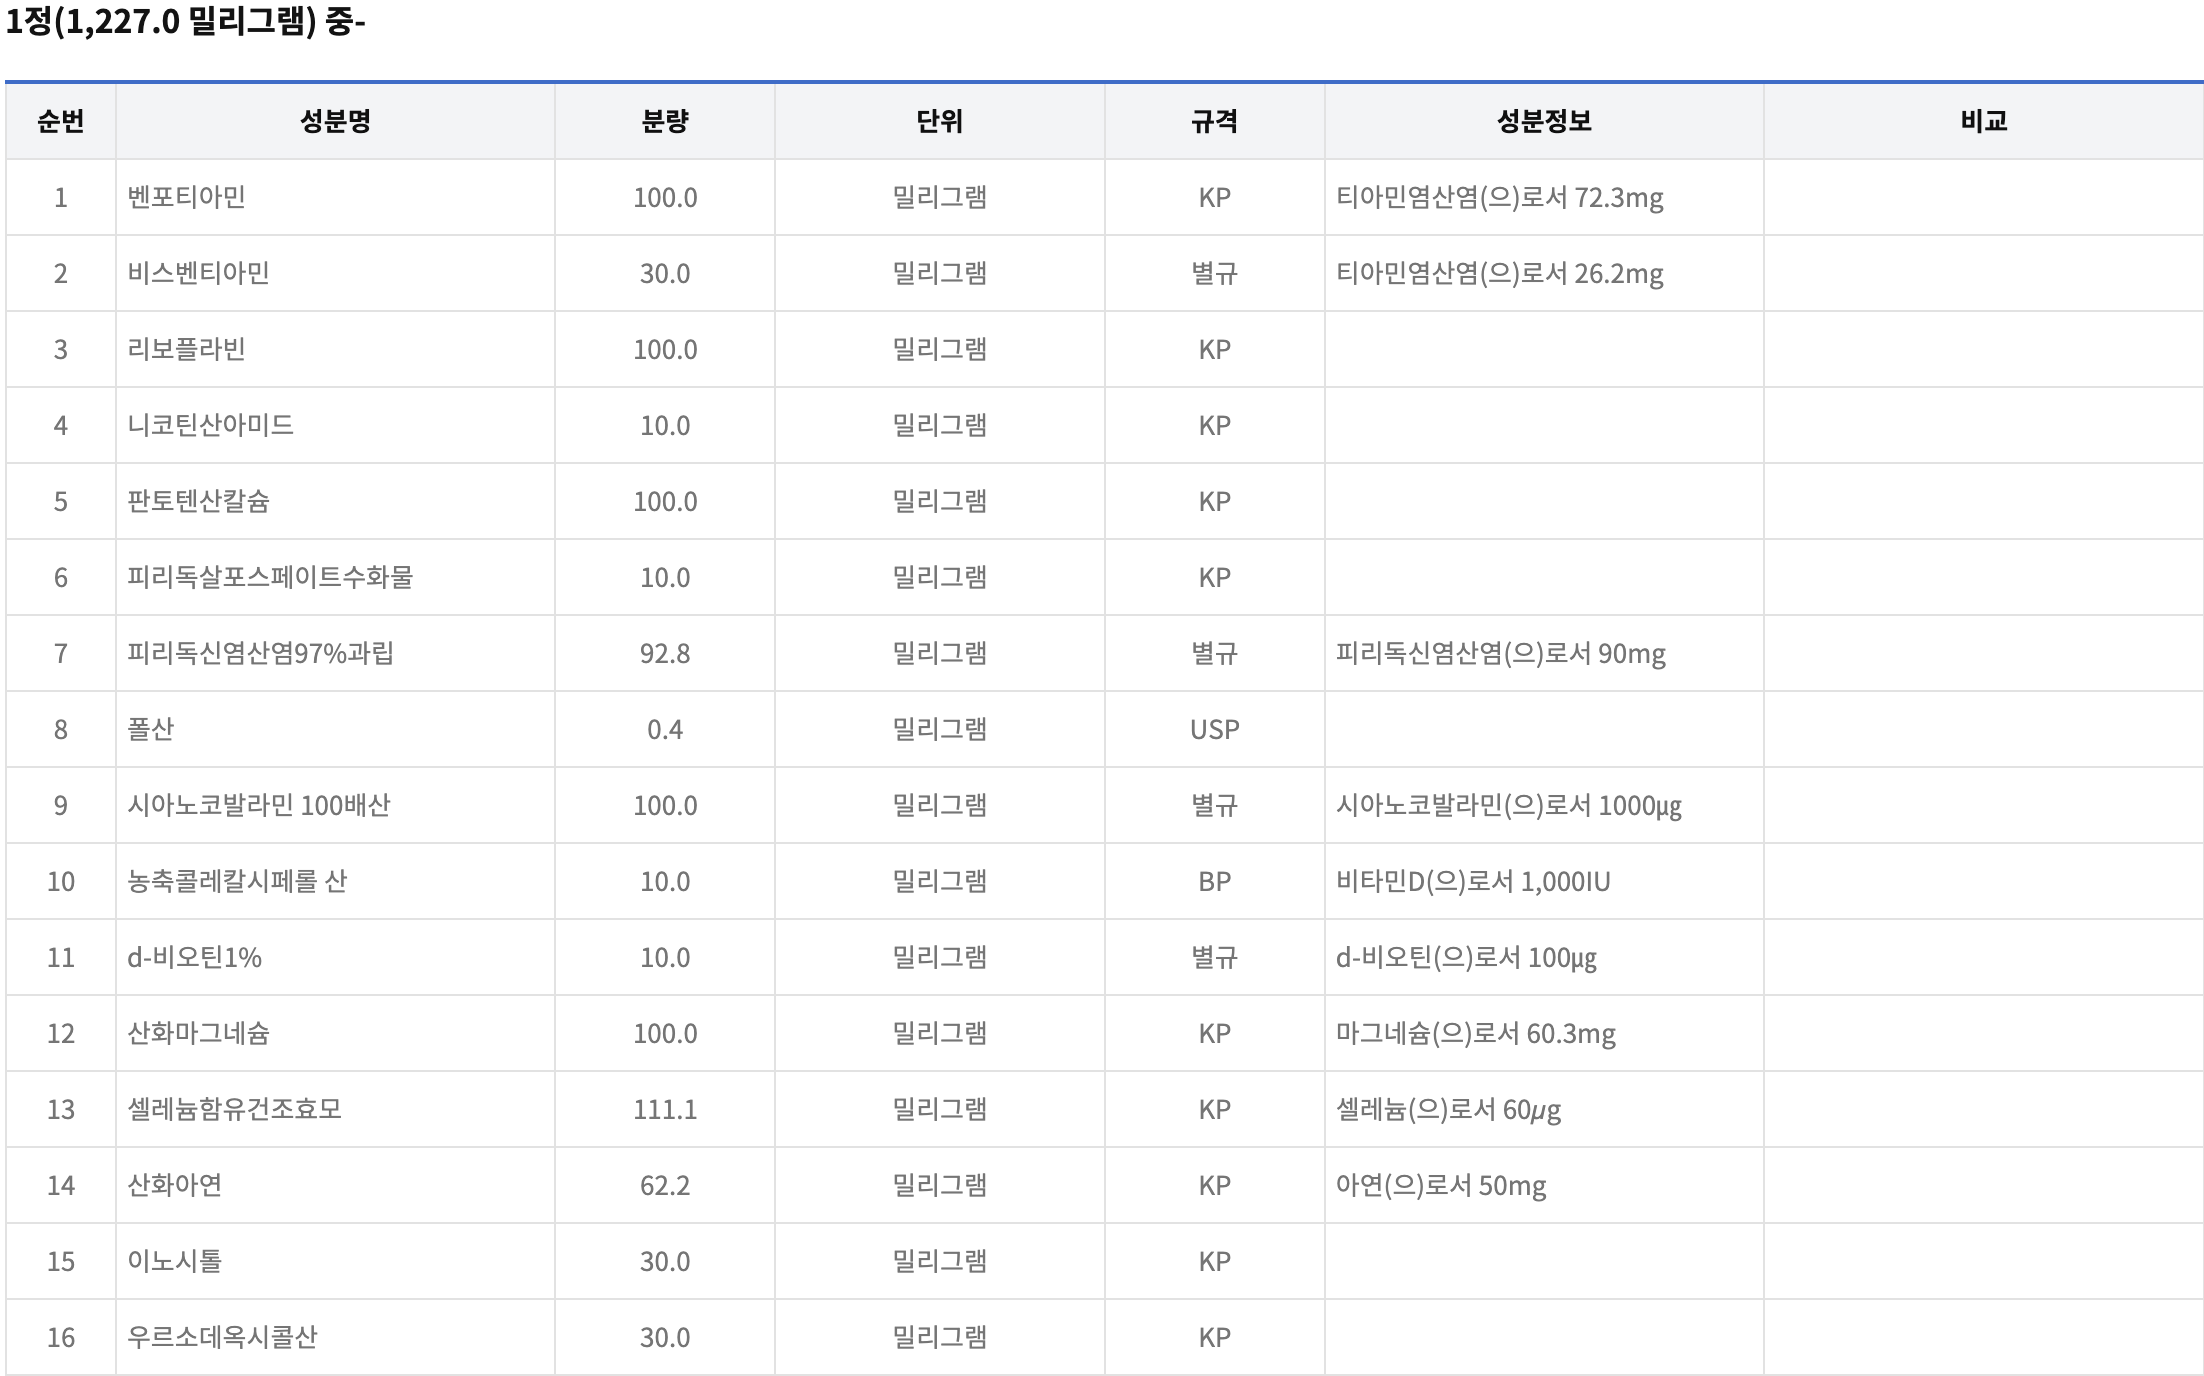The width and height of the screenshot is (2204, 1376).
Task: Click the 분량 column header
Action: pos(663,121)
